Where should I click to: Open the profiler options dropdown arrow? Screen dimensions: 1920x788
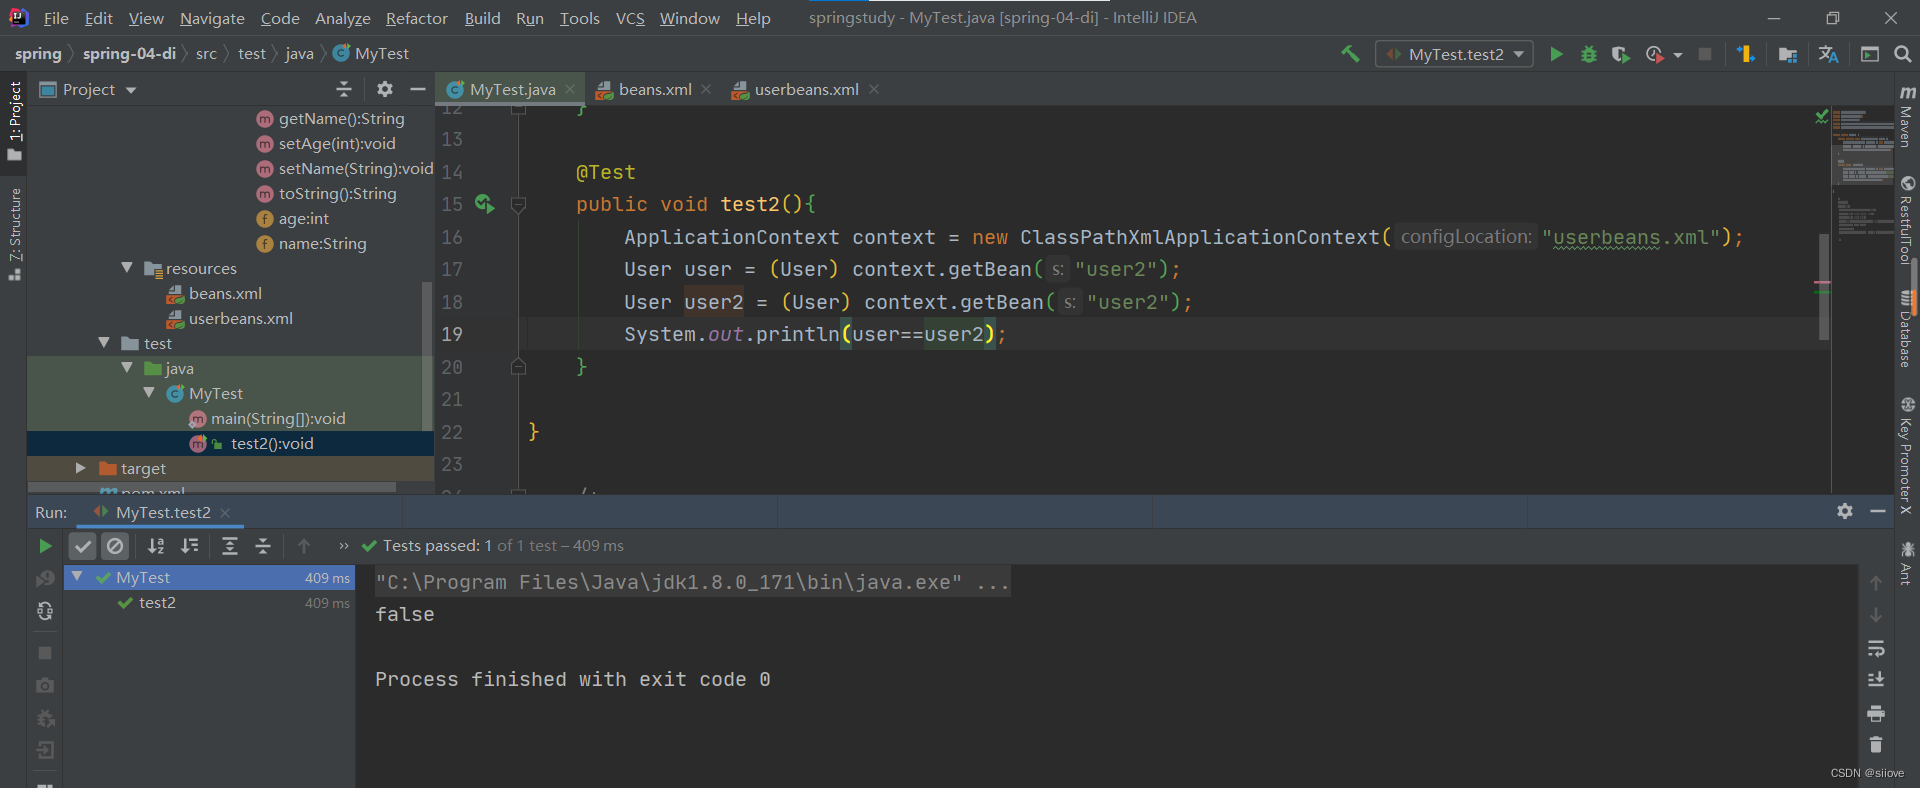click(1678, 55)
